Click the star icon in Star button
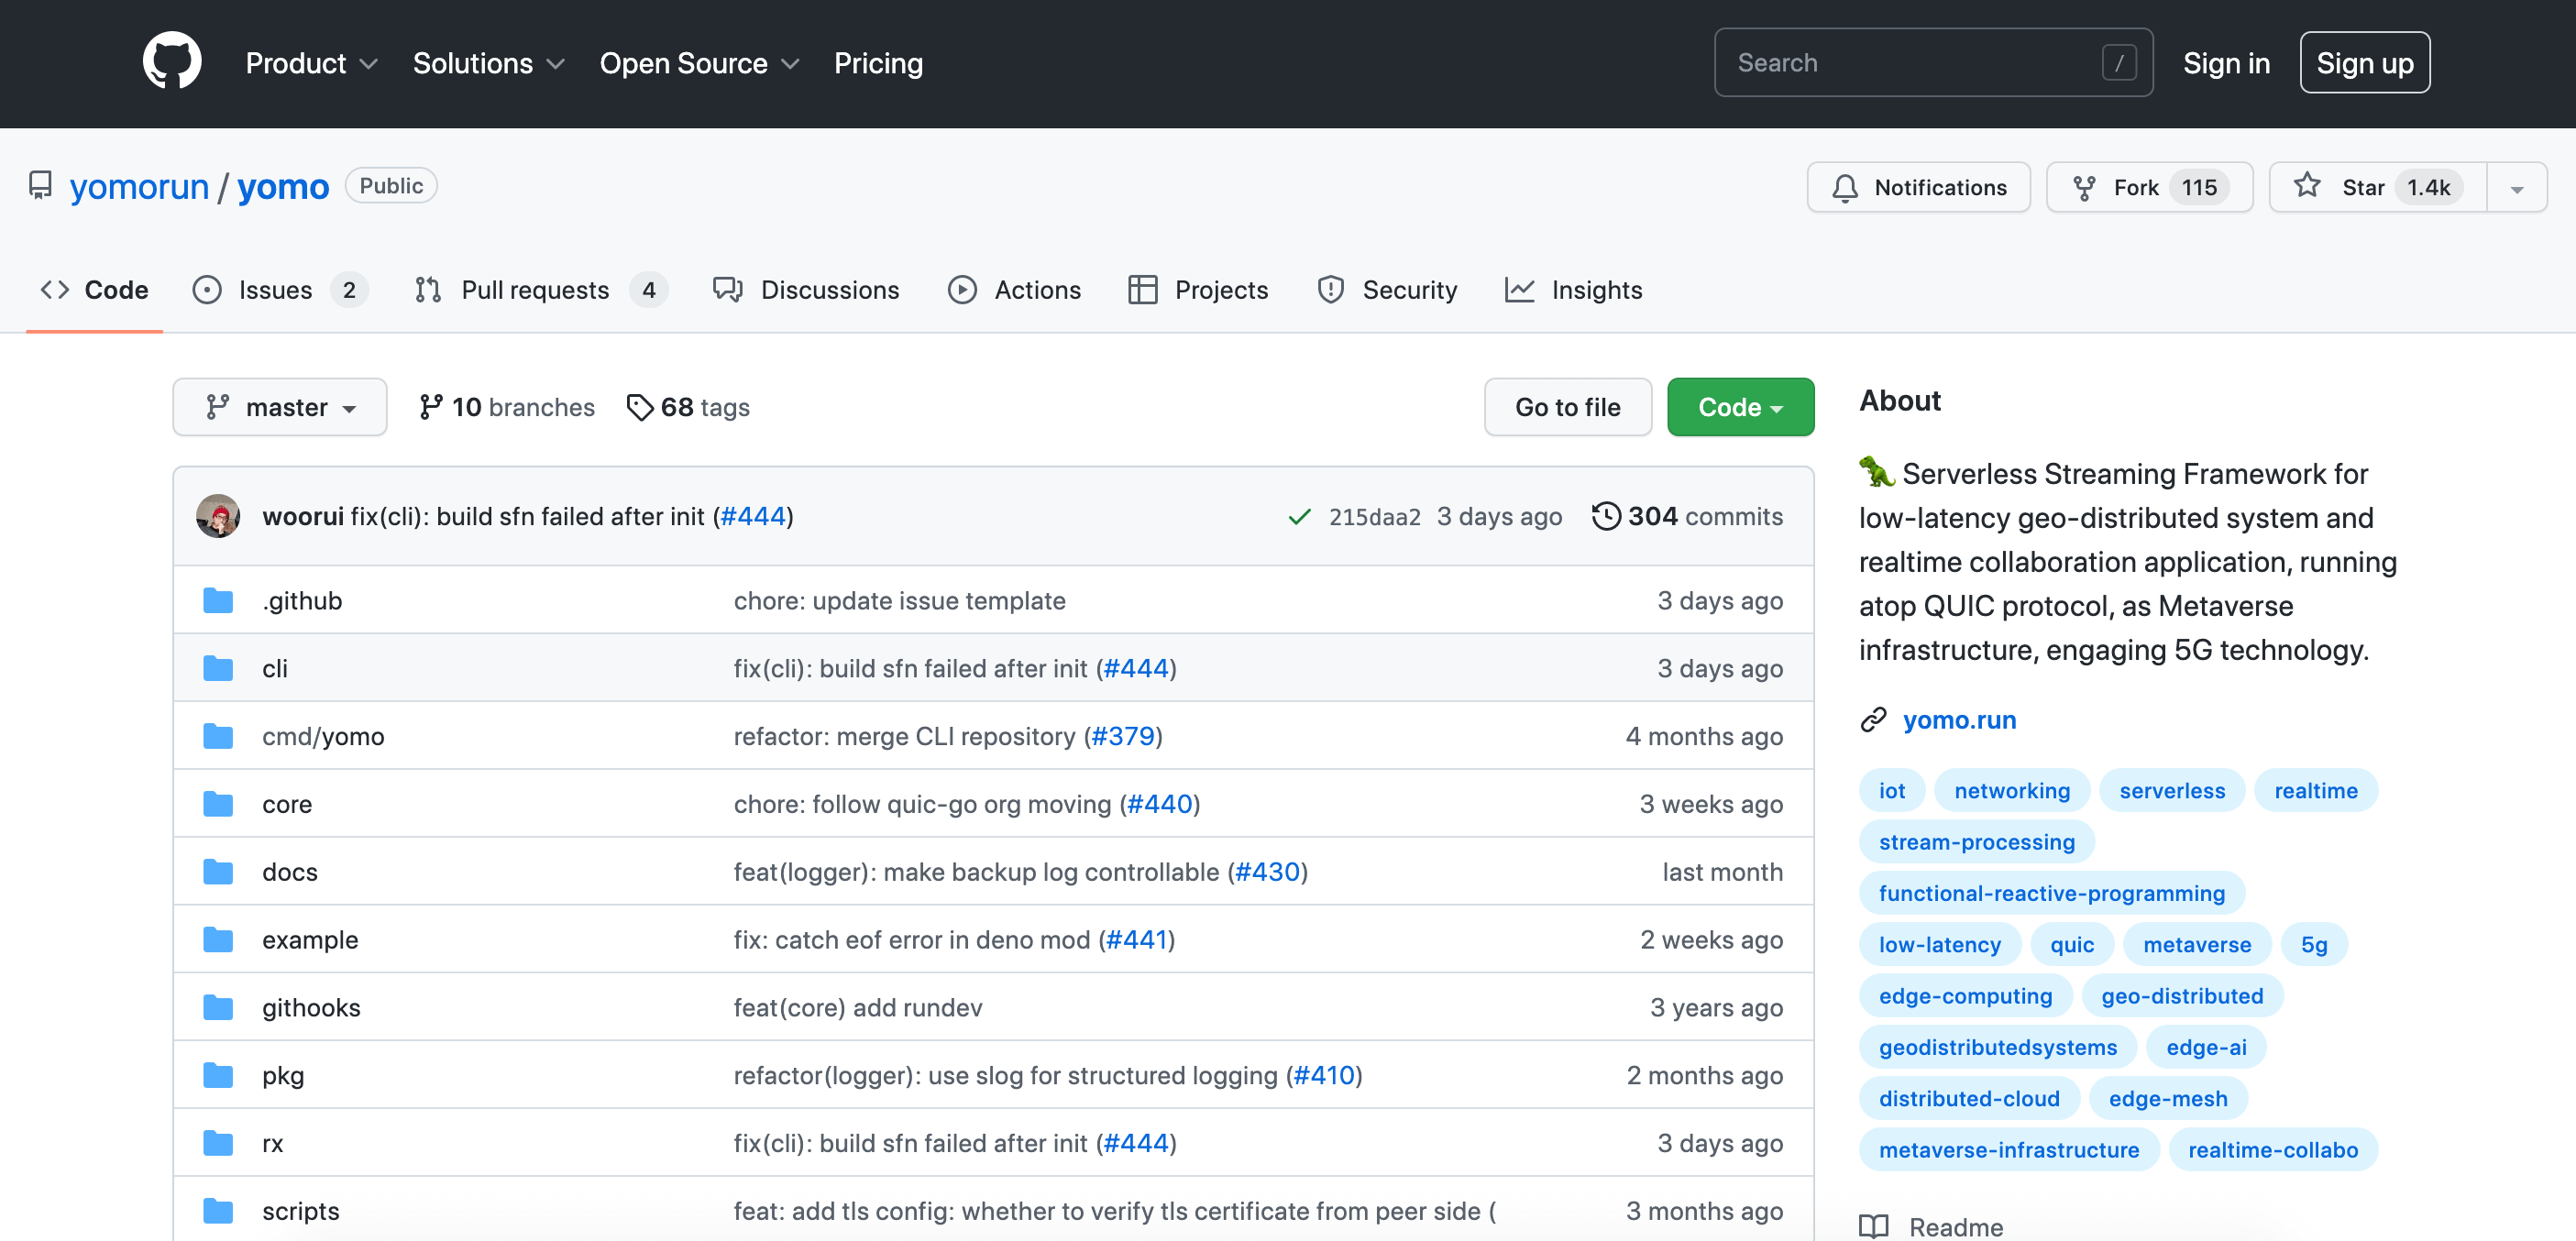This screenshot has height=1241, width=2576. click(2307, 186)
